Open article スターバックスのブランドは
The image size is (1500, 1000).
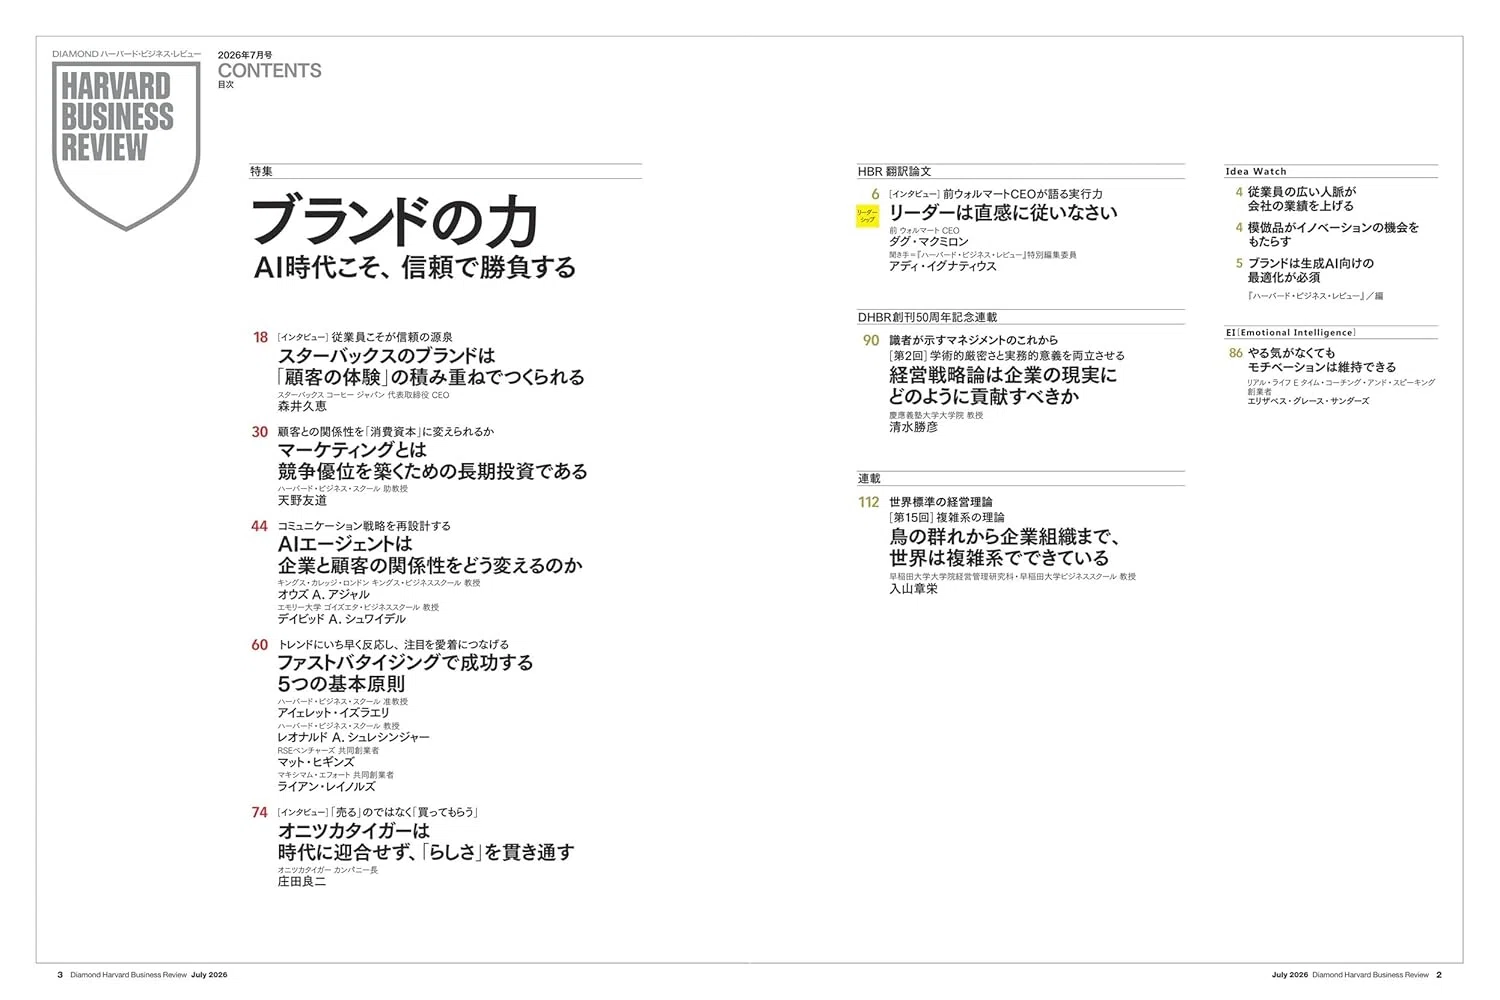[x=386, y=355]
